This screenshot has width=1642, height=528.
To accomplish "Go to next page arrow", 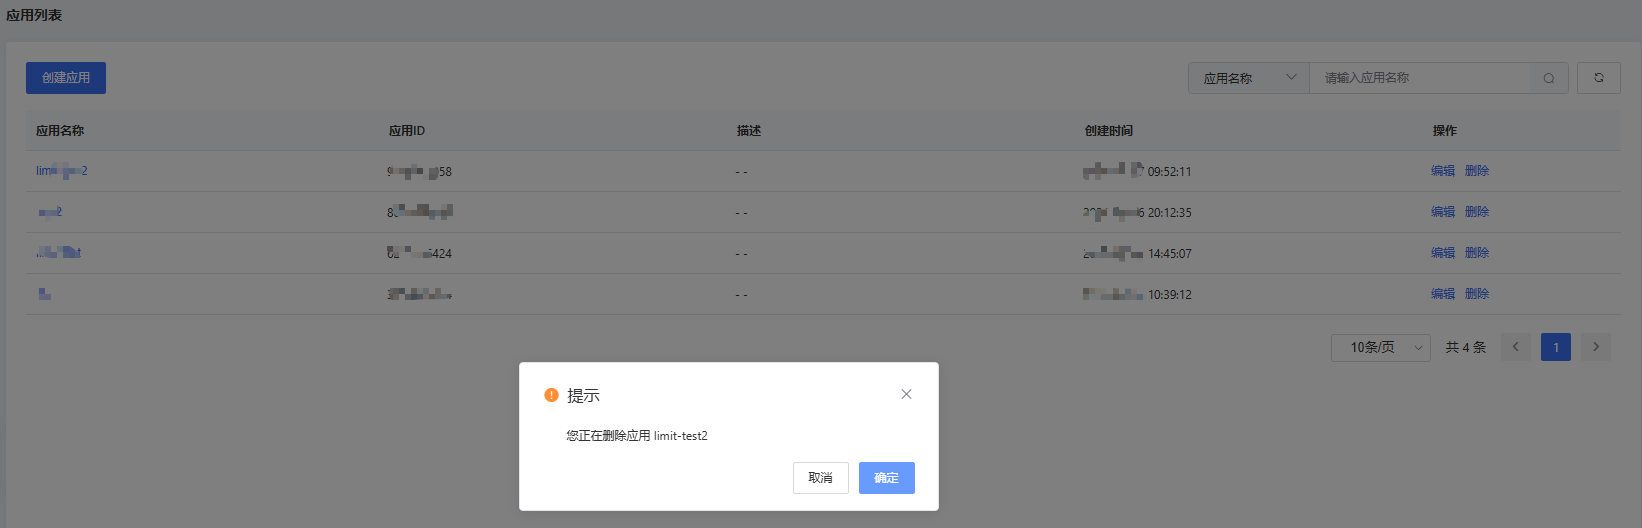I will click(x=1596, y=347).
